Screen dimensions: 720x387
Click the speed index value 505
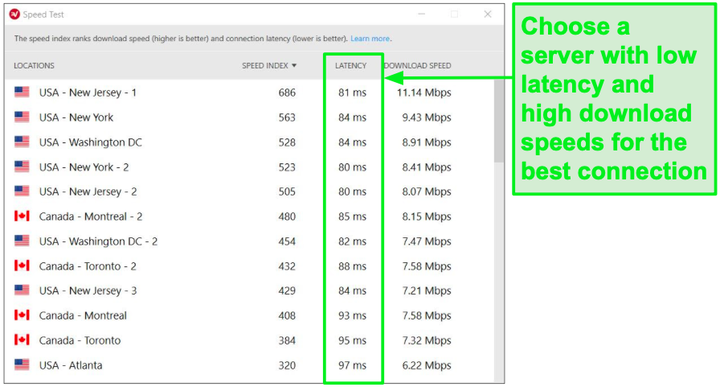pos(287,192)
